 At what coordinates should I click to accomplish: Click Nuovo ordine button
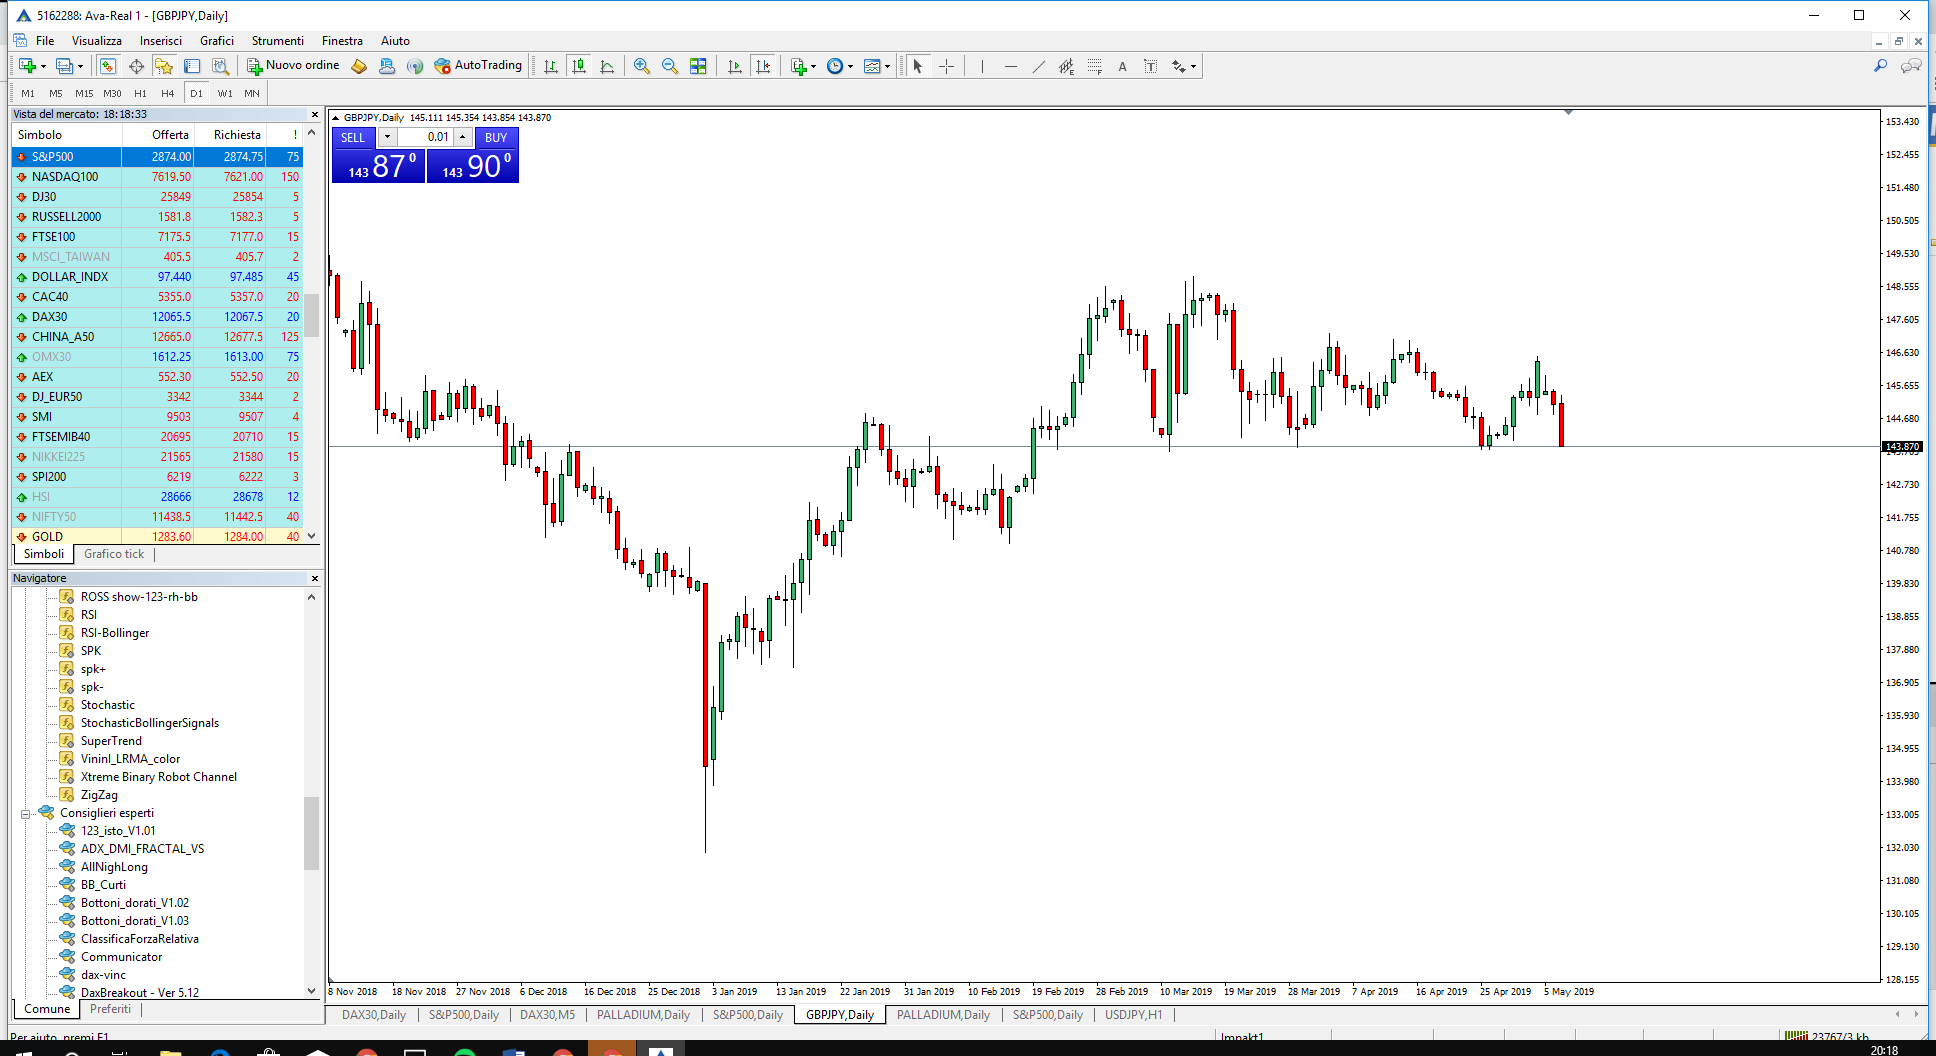point(293,66)
